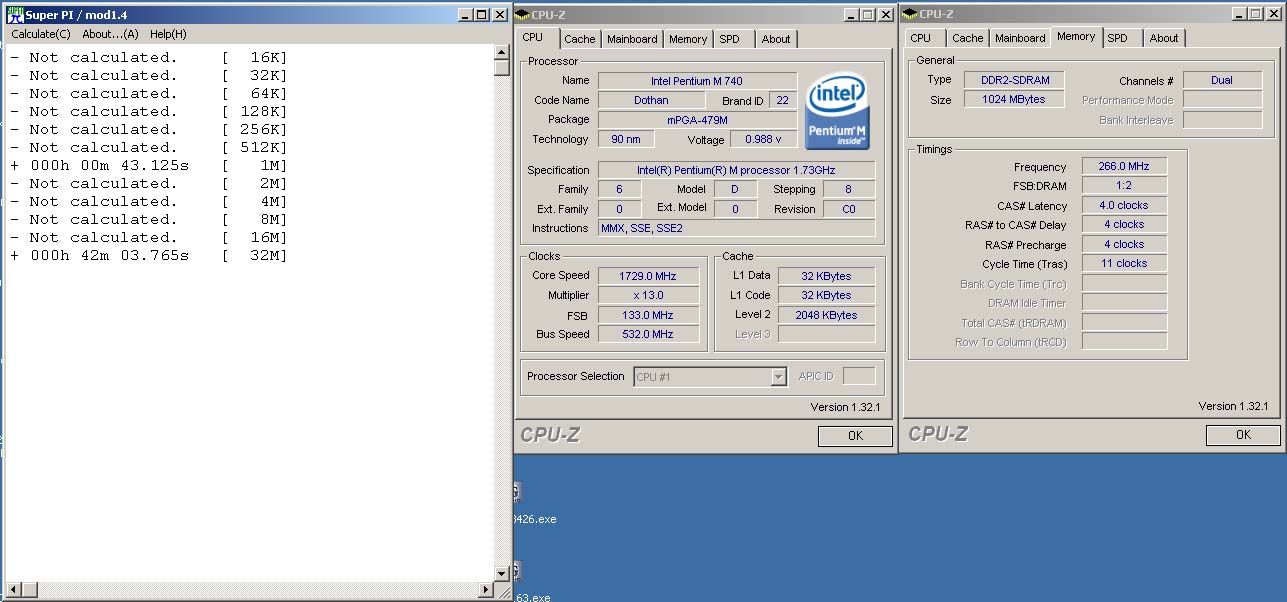Click the Core Speed 1729.0 MHz value
This screenshot has height=602, width=1287.
click(x=648, y=275)
